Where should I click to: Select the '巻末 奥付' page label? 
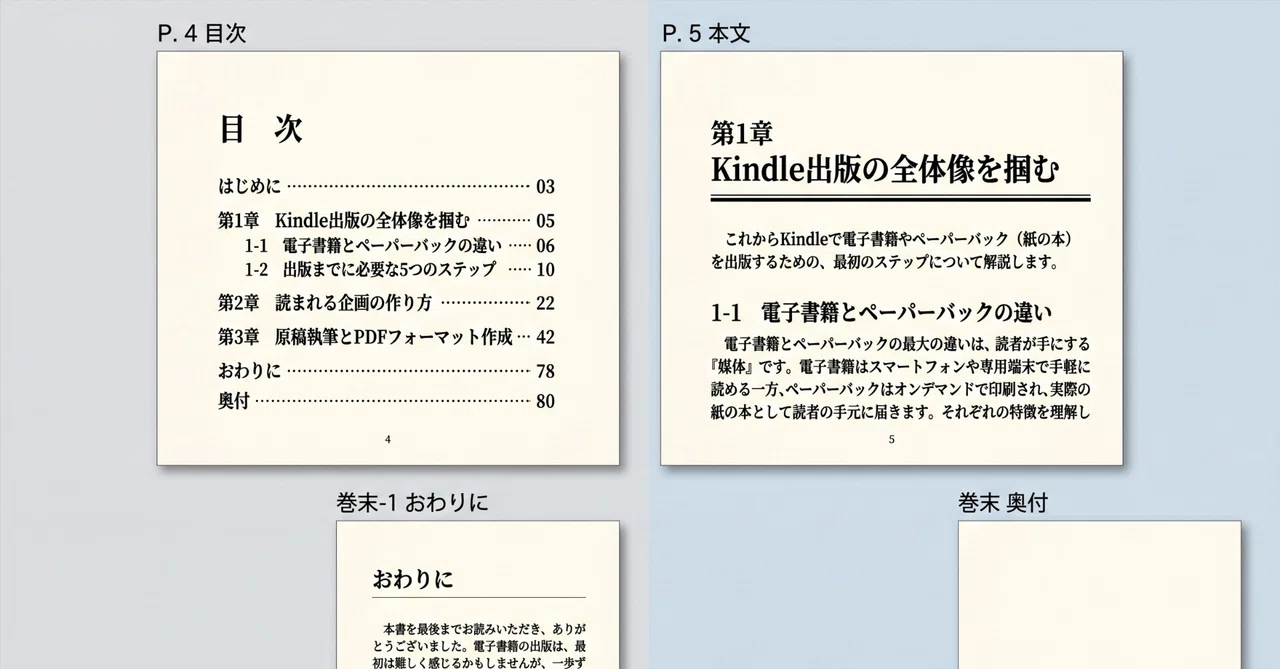point(1002,503)
